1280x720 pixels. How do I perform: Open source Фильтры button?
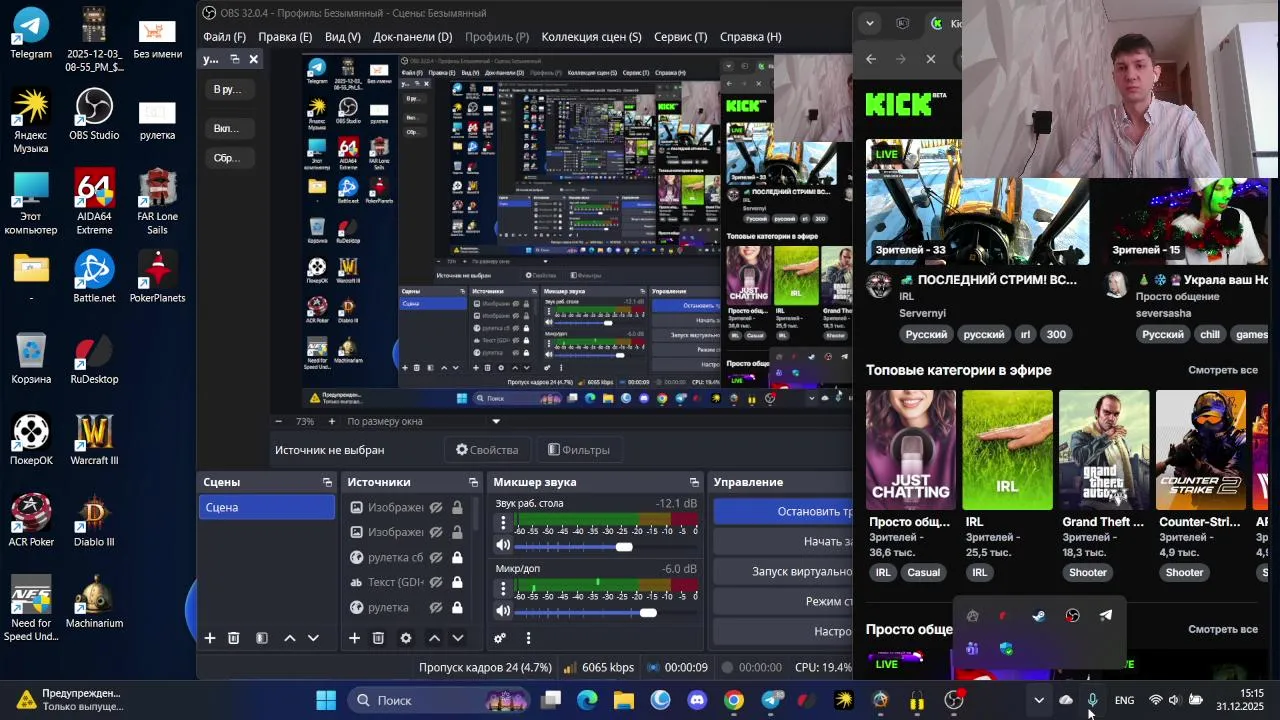(x=579, y=450)
